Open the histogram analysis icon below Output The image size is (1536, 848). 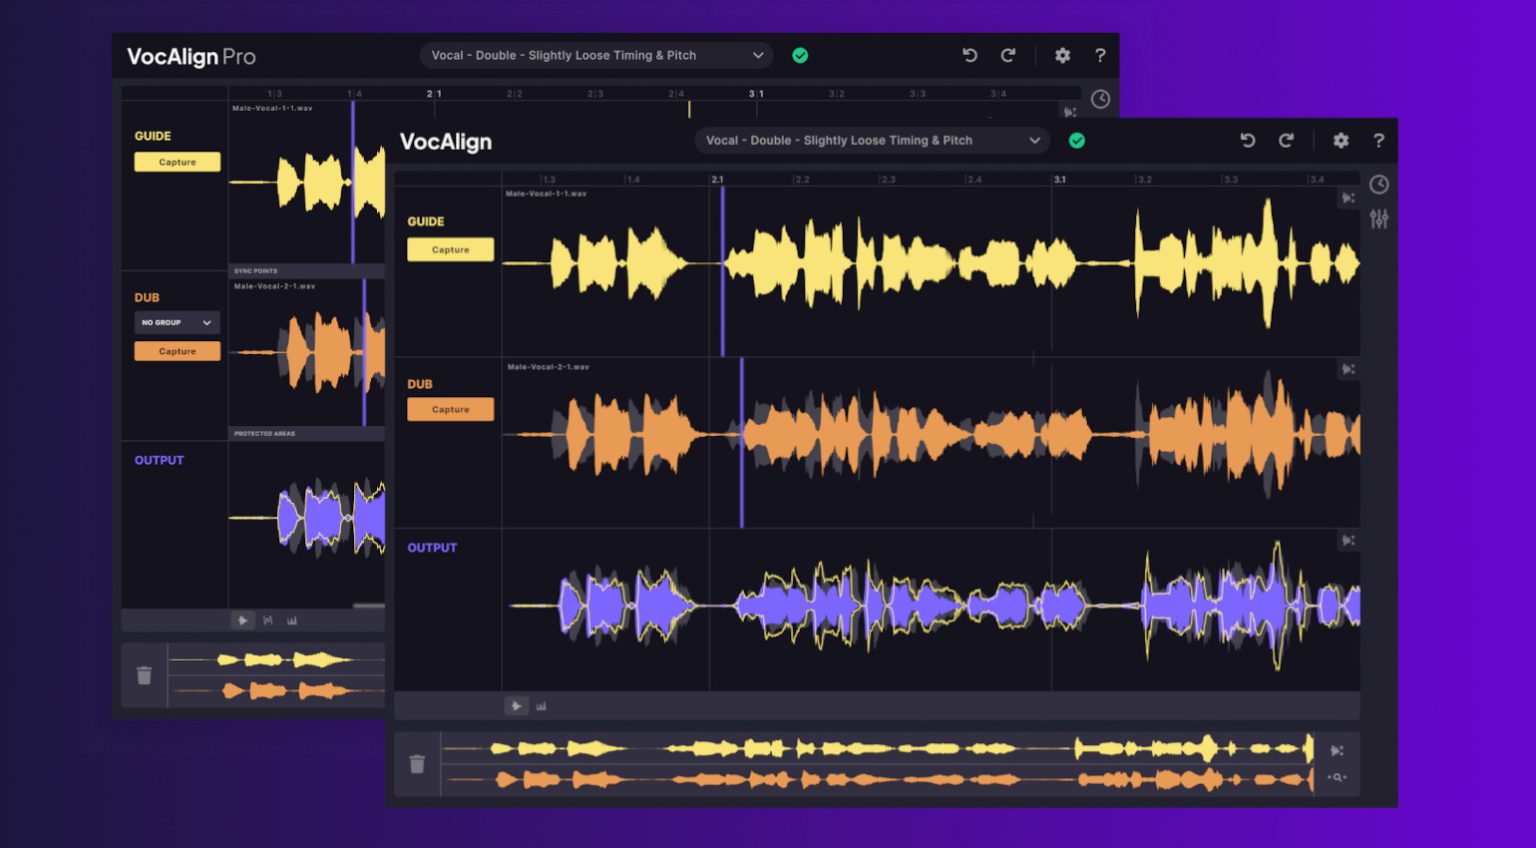pos(541,706)
